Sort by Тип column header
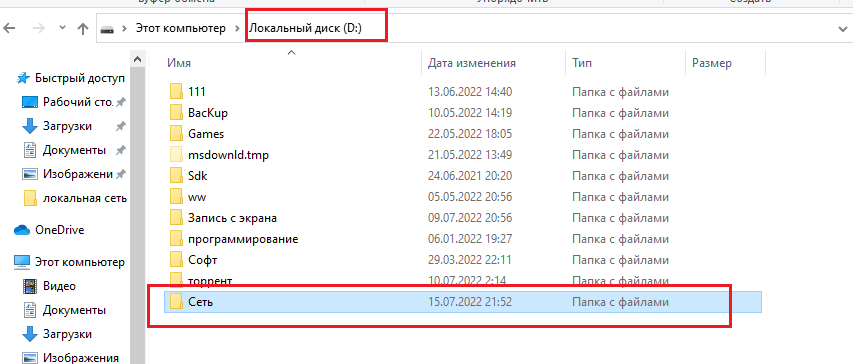 coord(582,63)
